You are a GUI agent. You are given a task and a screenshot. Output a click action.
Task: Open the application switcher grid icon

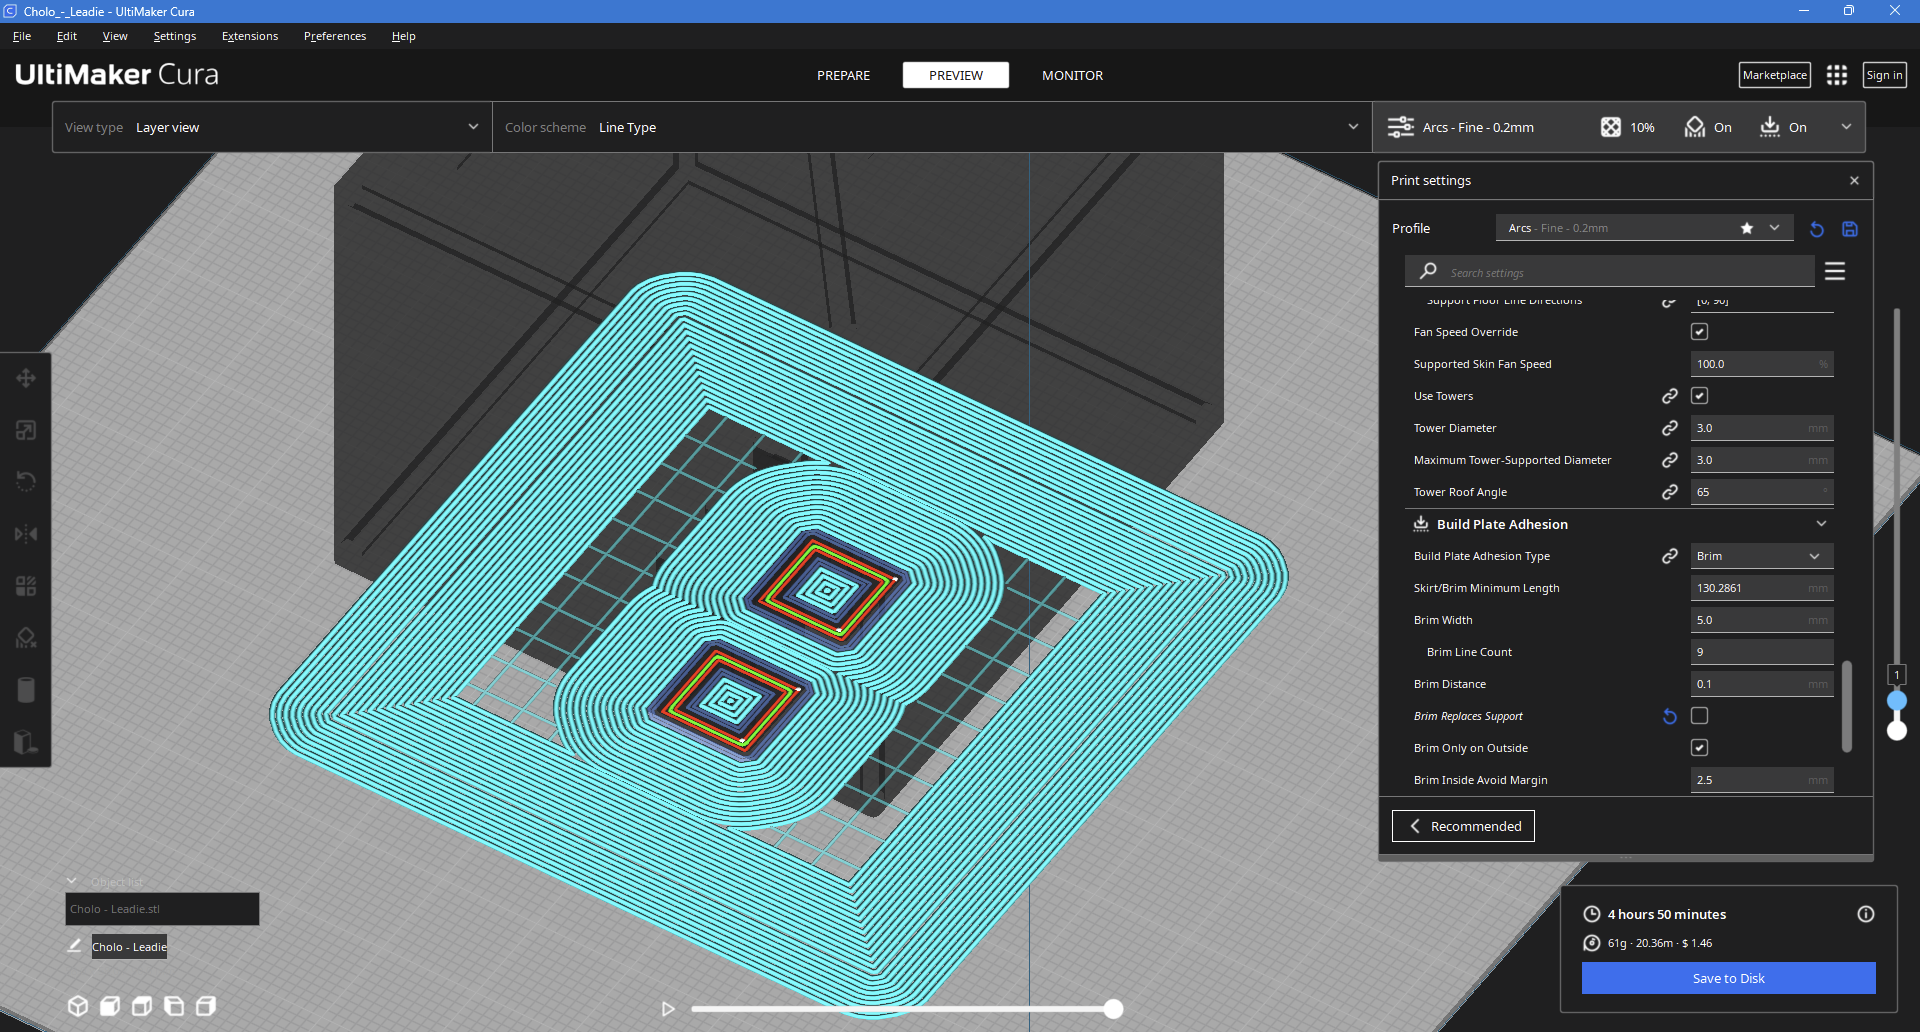click(1837, 75)
